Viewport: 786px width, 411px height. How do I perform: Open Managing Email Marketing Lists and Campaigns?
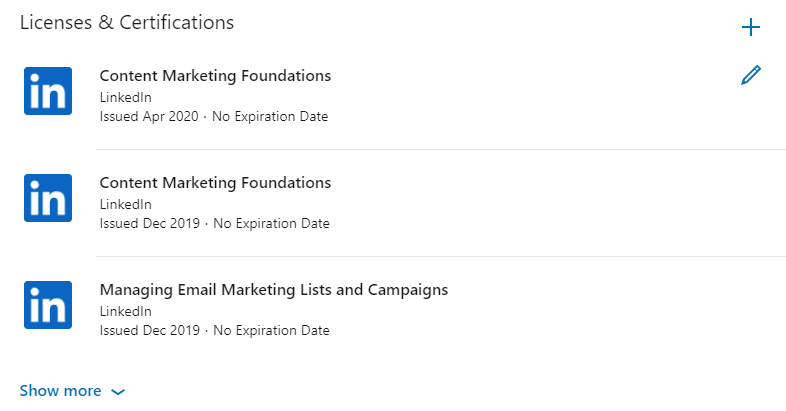pyautogui.click(x=274, y=290)
